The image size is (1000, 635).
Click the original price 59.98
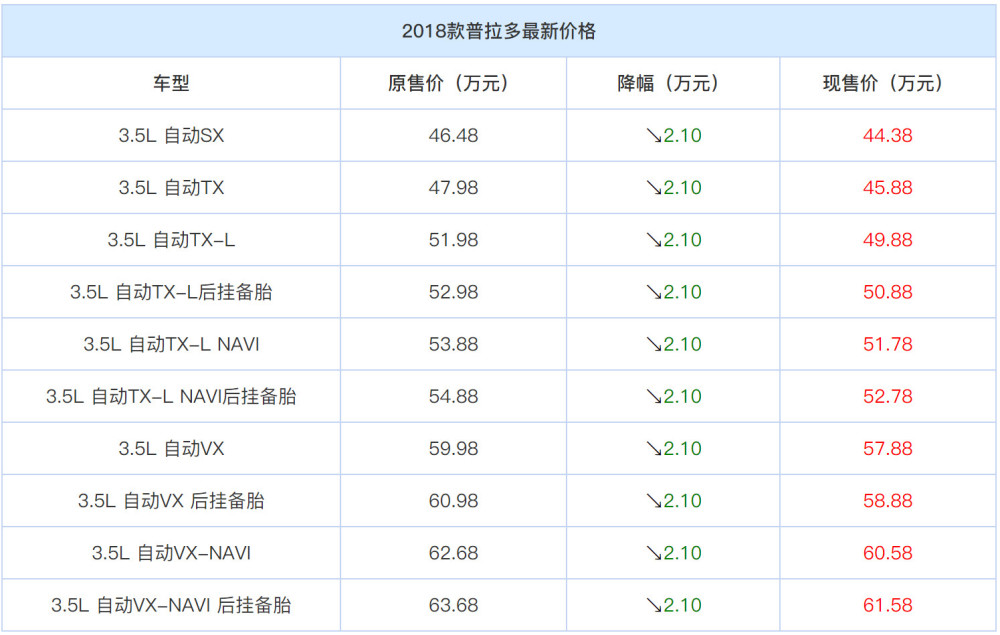coord(453,448)
